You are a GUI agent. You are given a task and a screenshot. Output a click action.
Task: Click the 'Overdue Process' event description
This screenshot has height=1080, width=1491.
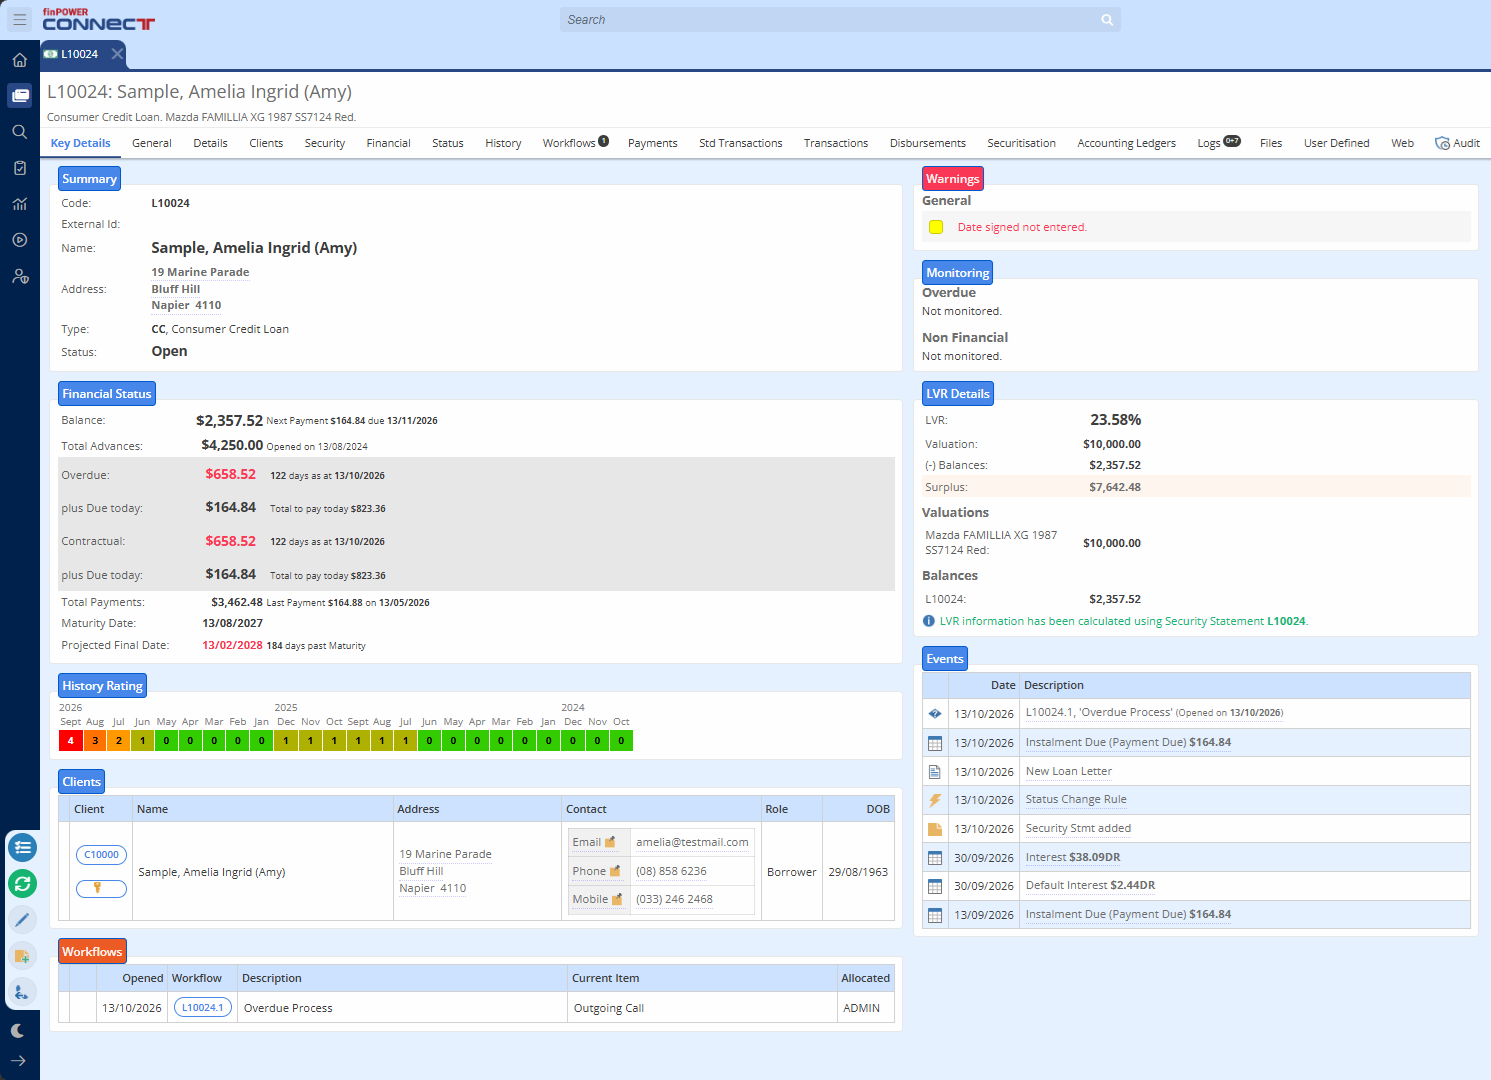(x=1154, y=713)
